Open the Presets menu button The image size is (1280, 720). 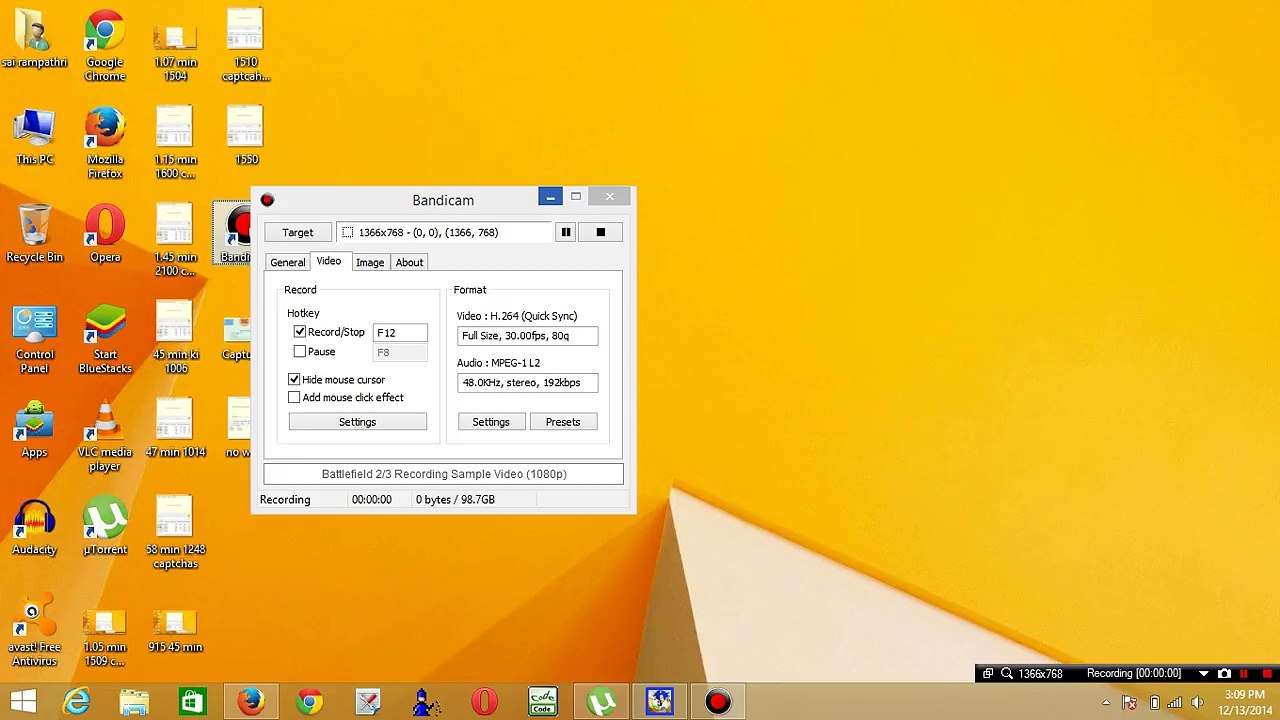(563, 422)
